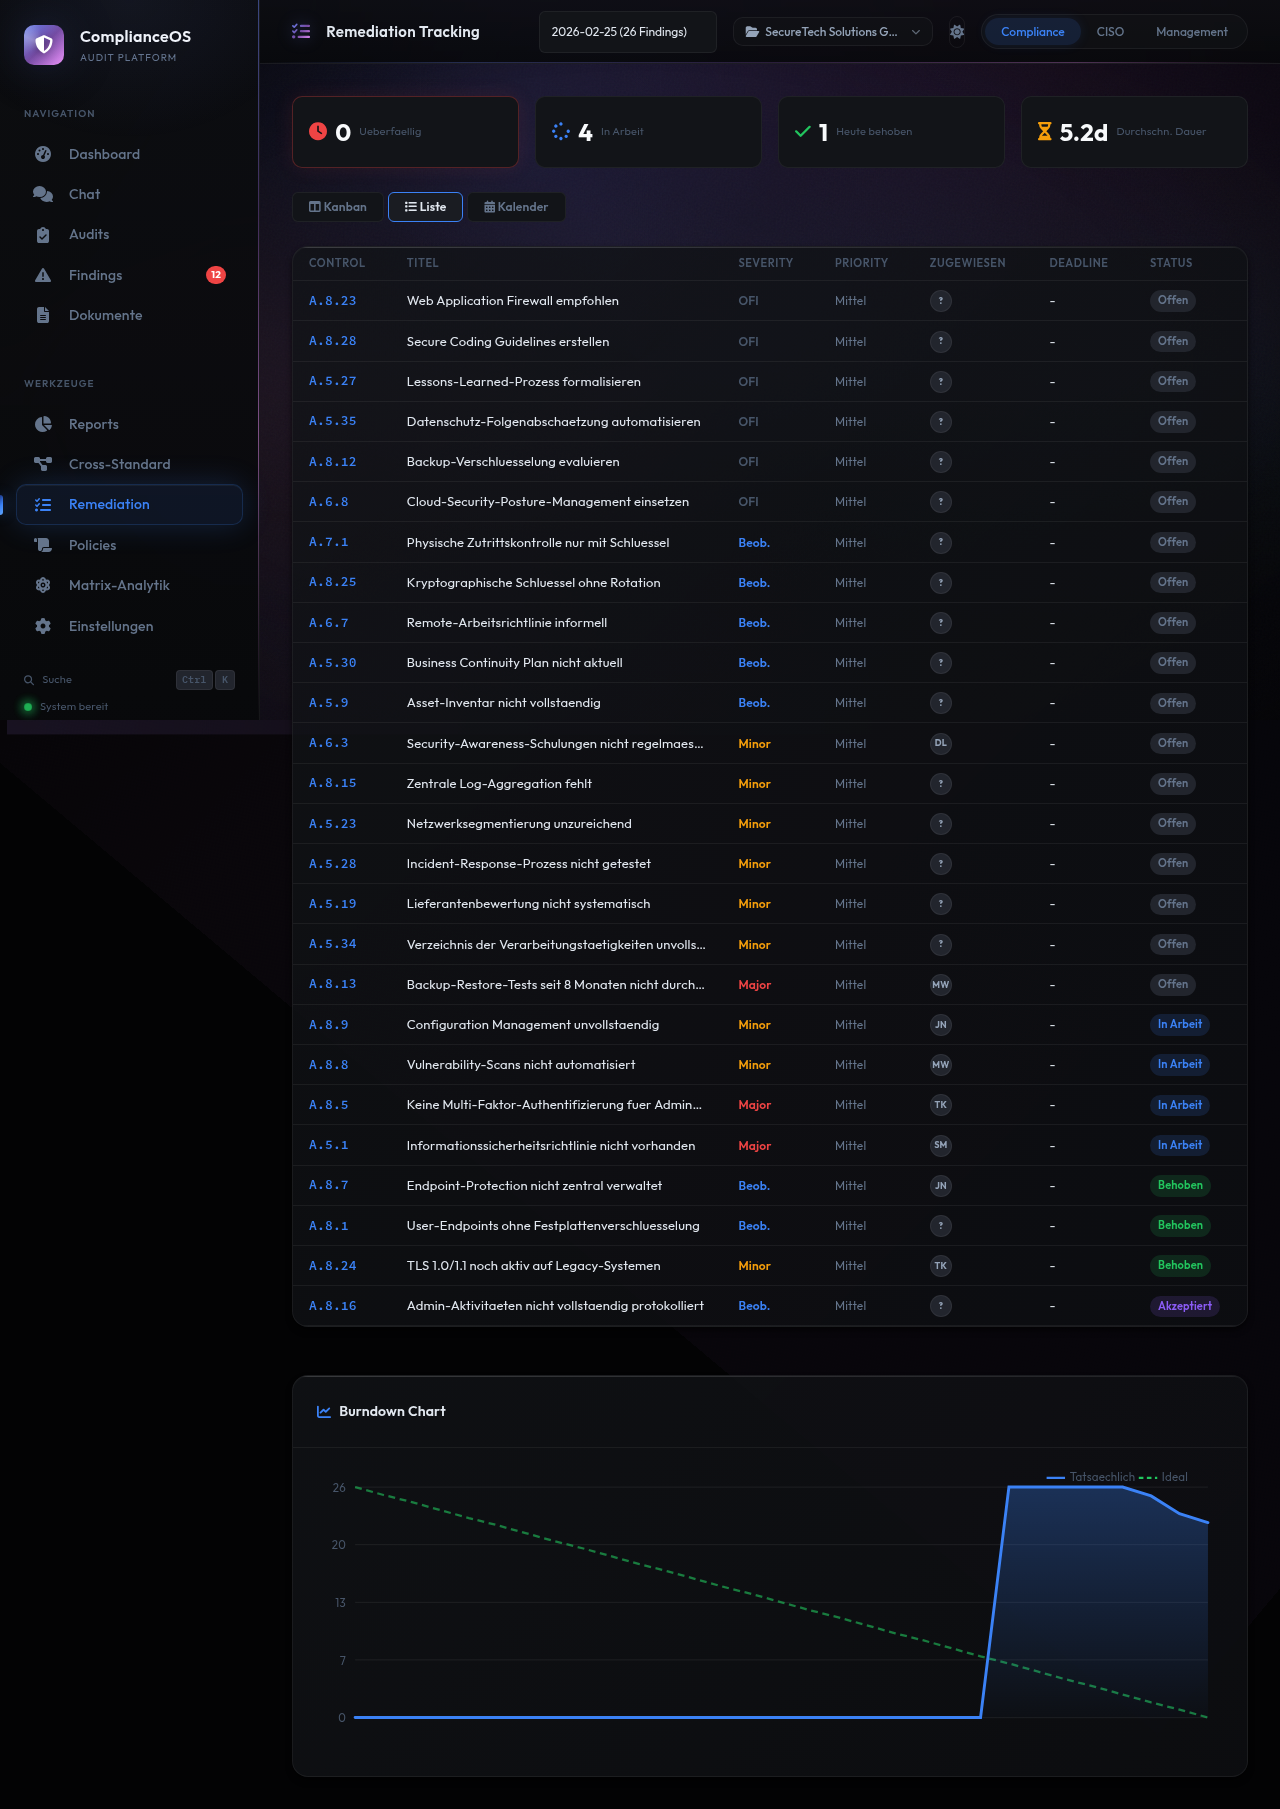Toggle Tatsaechlich series in Burndown legend
This screenshot has width=1280, height=1809.
[1091, 1477]
